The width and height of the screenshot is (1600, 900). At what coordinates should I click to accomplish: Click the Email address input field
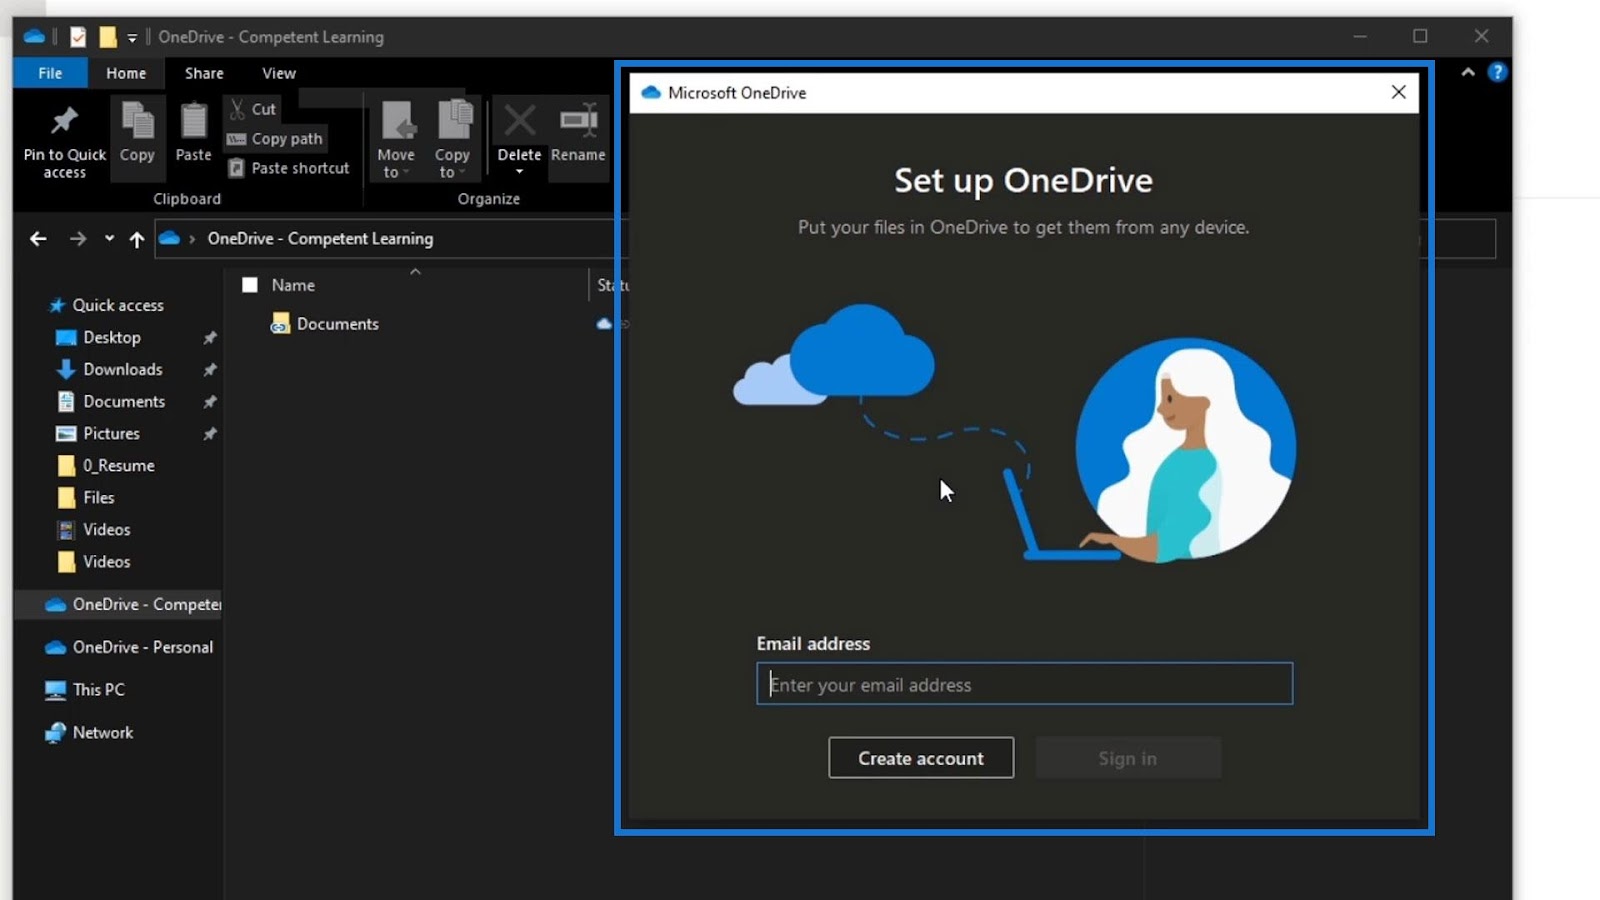[1024, 684]
